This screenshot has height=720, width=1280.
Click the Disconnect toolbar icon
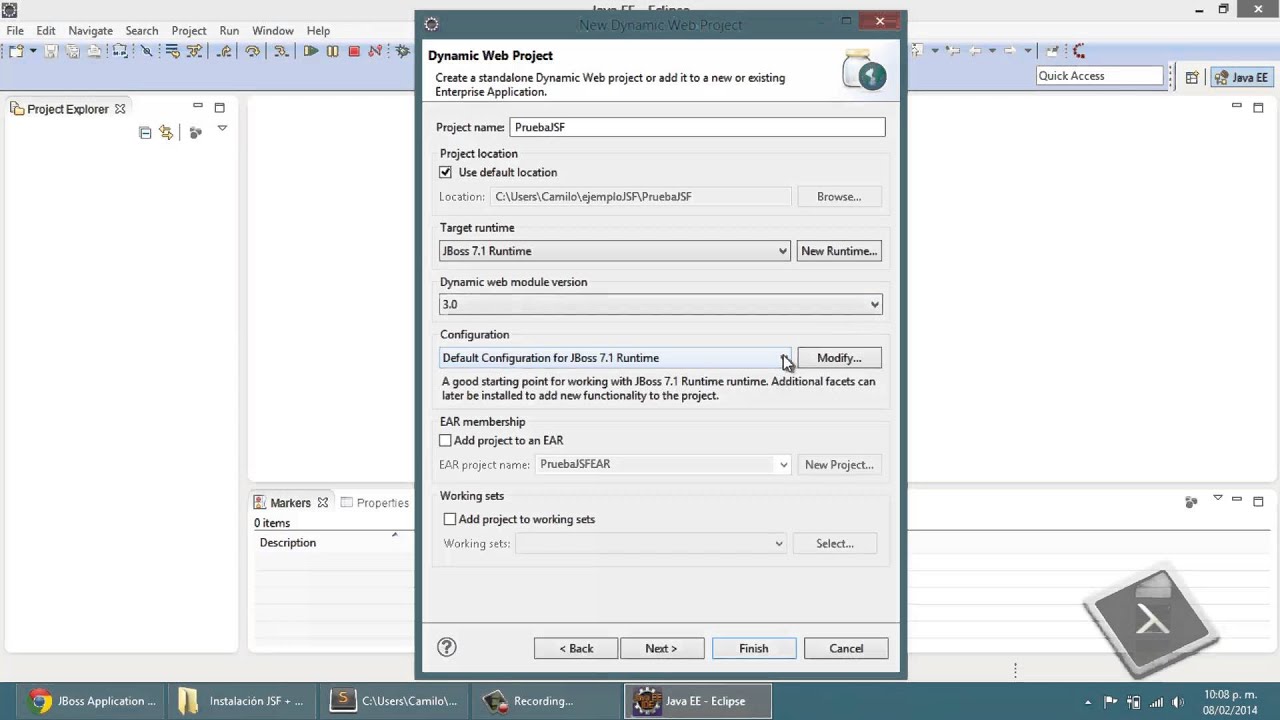[x=374, y=51]
